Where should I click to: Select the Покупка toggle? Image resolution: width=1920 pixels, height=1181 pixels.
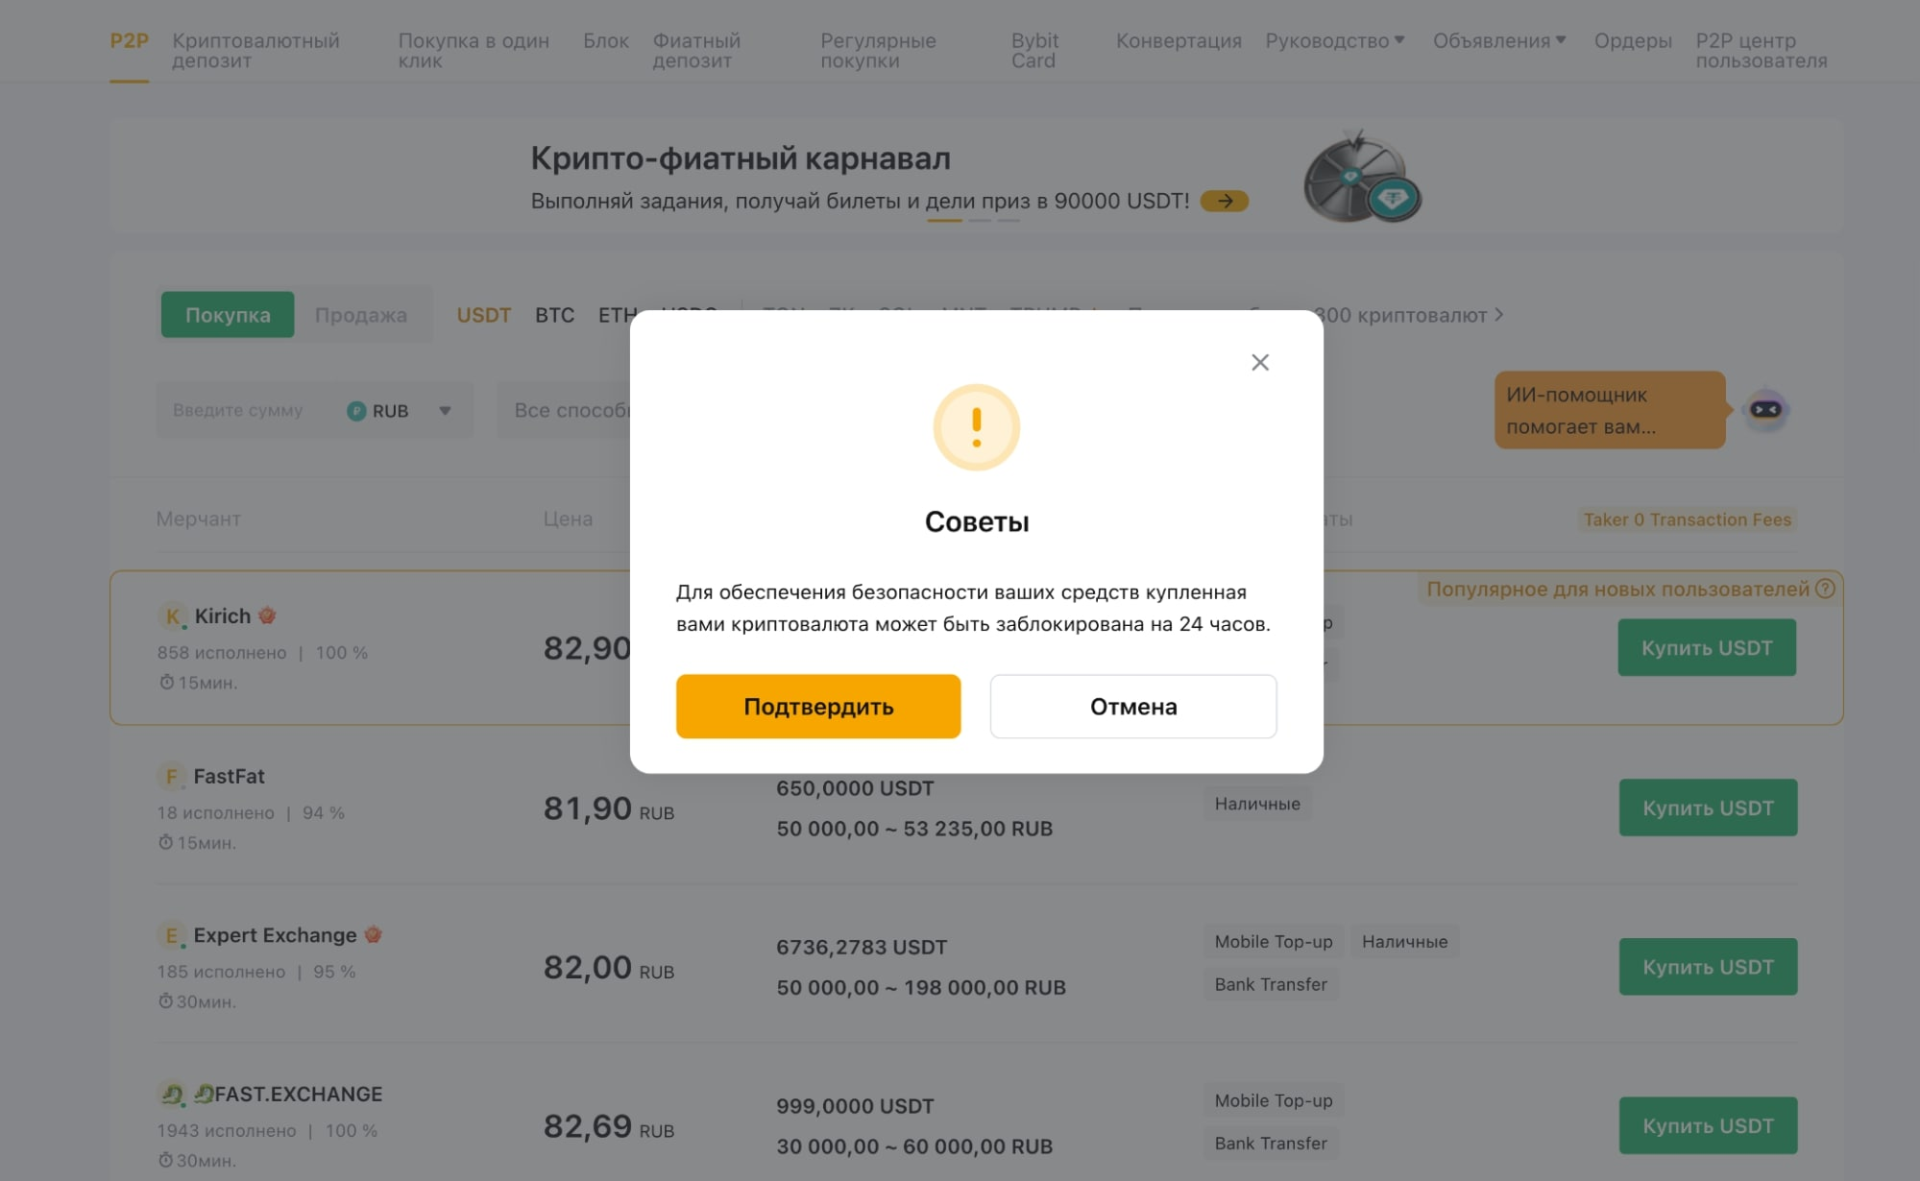227,315
